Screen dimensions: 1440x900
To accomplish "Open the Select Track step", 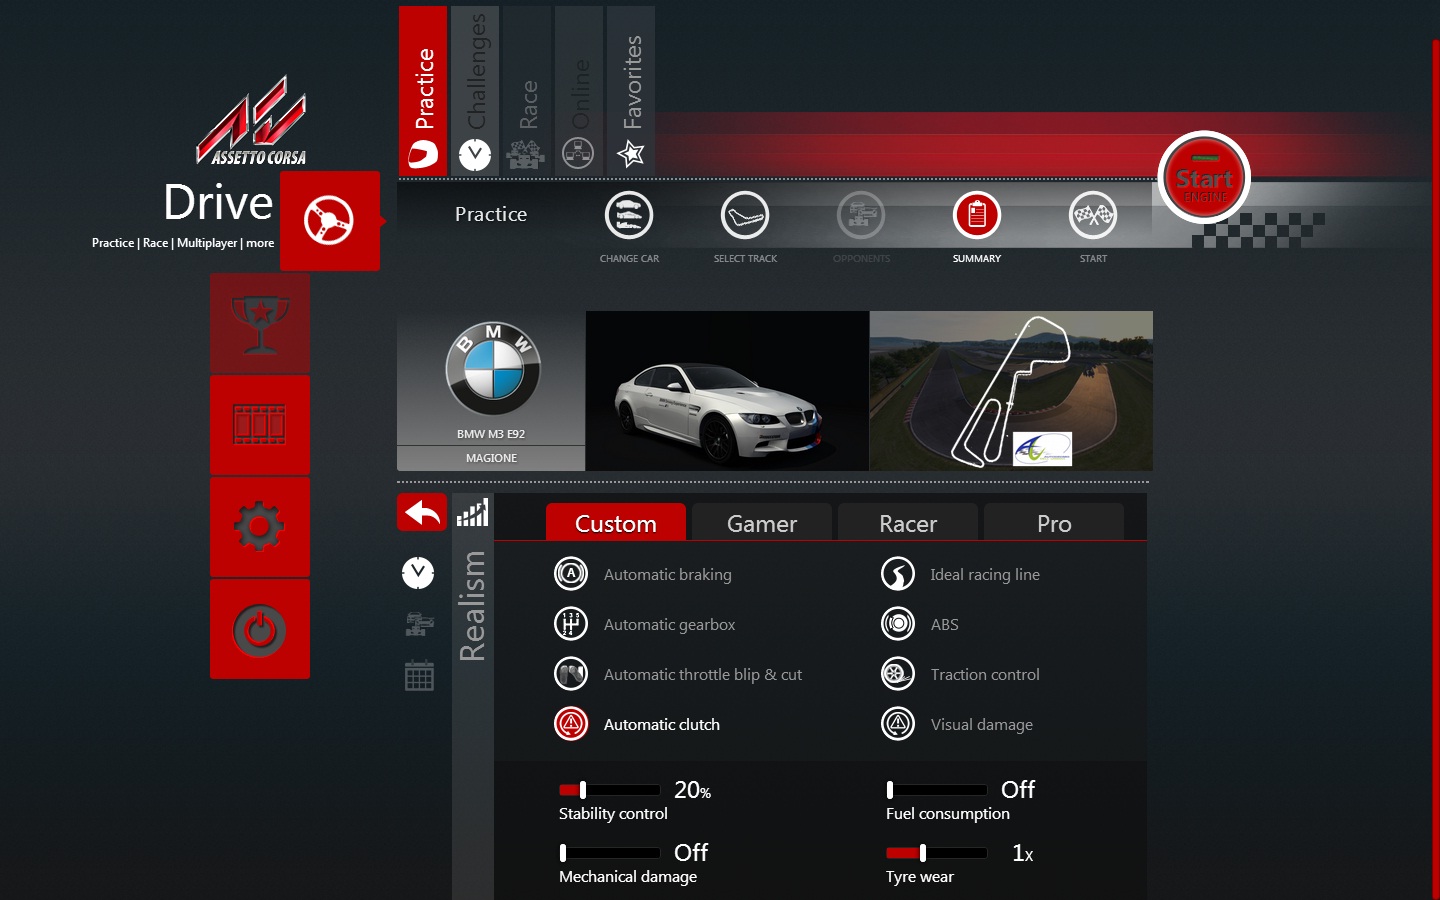I will [745, 215].
